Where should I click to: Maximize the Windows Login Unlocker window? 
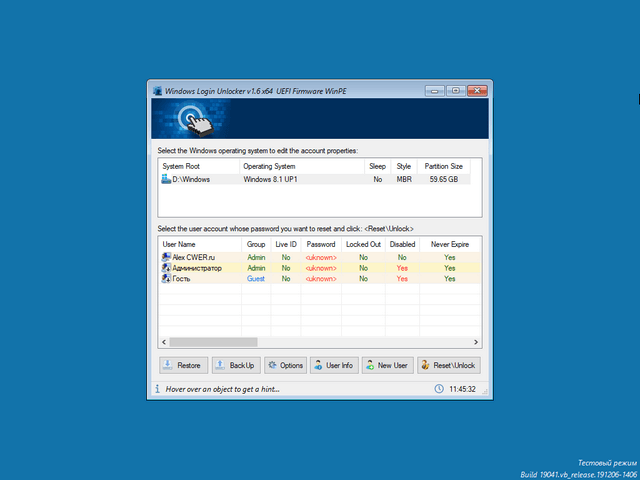coord(456,91)
